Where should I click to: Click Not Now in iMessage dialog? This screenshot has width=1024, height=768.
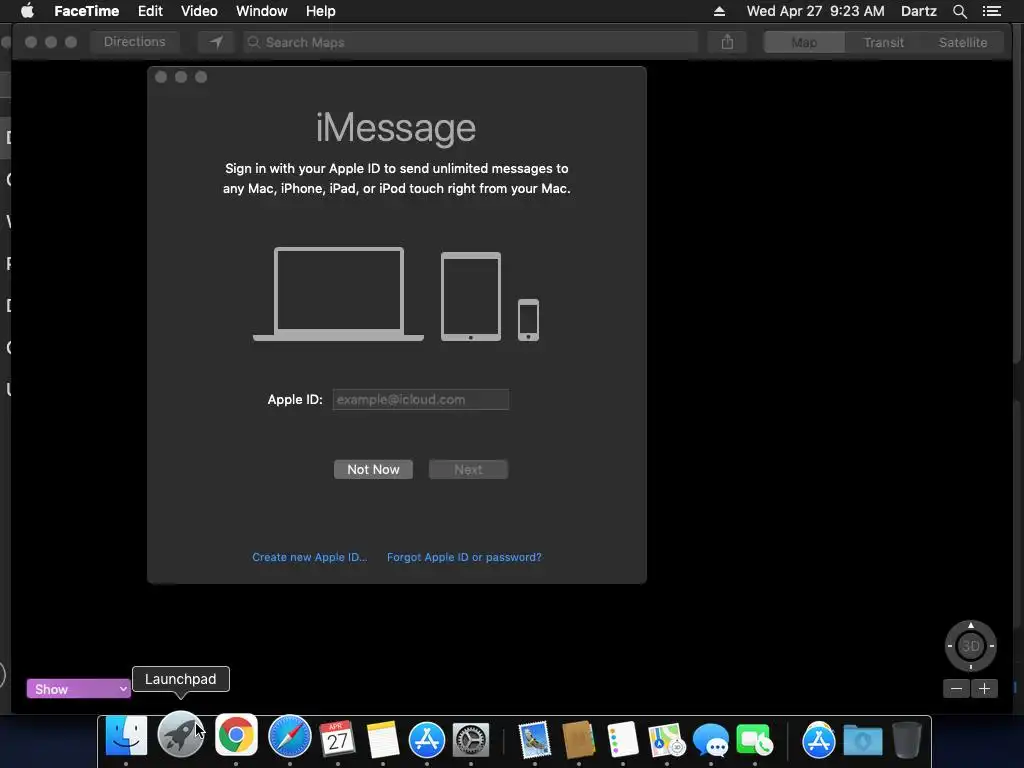click(x=373, y=470)
